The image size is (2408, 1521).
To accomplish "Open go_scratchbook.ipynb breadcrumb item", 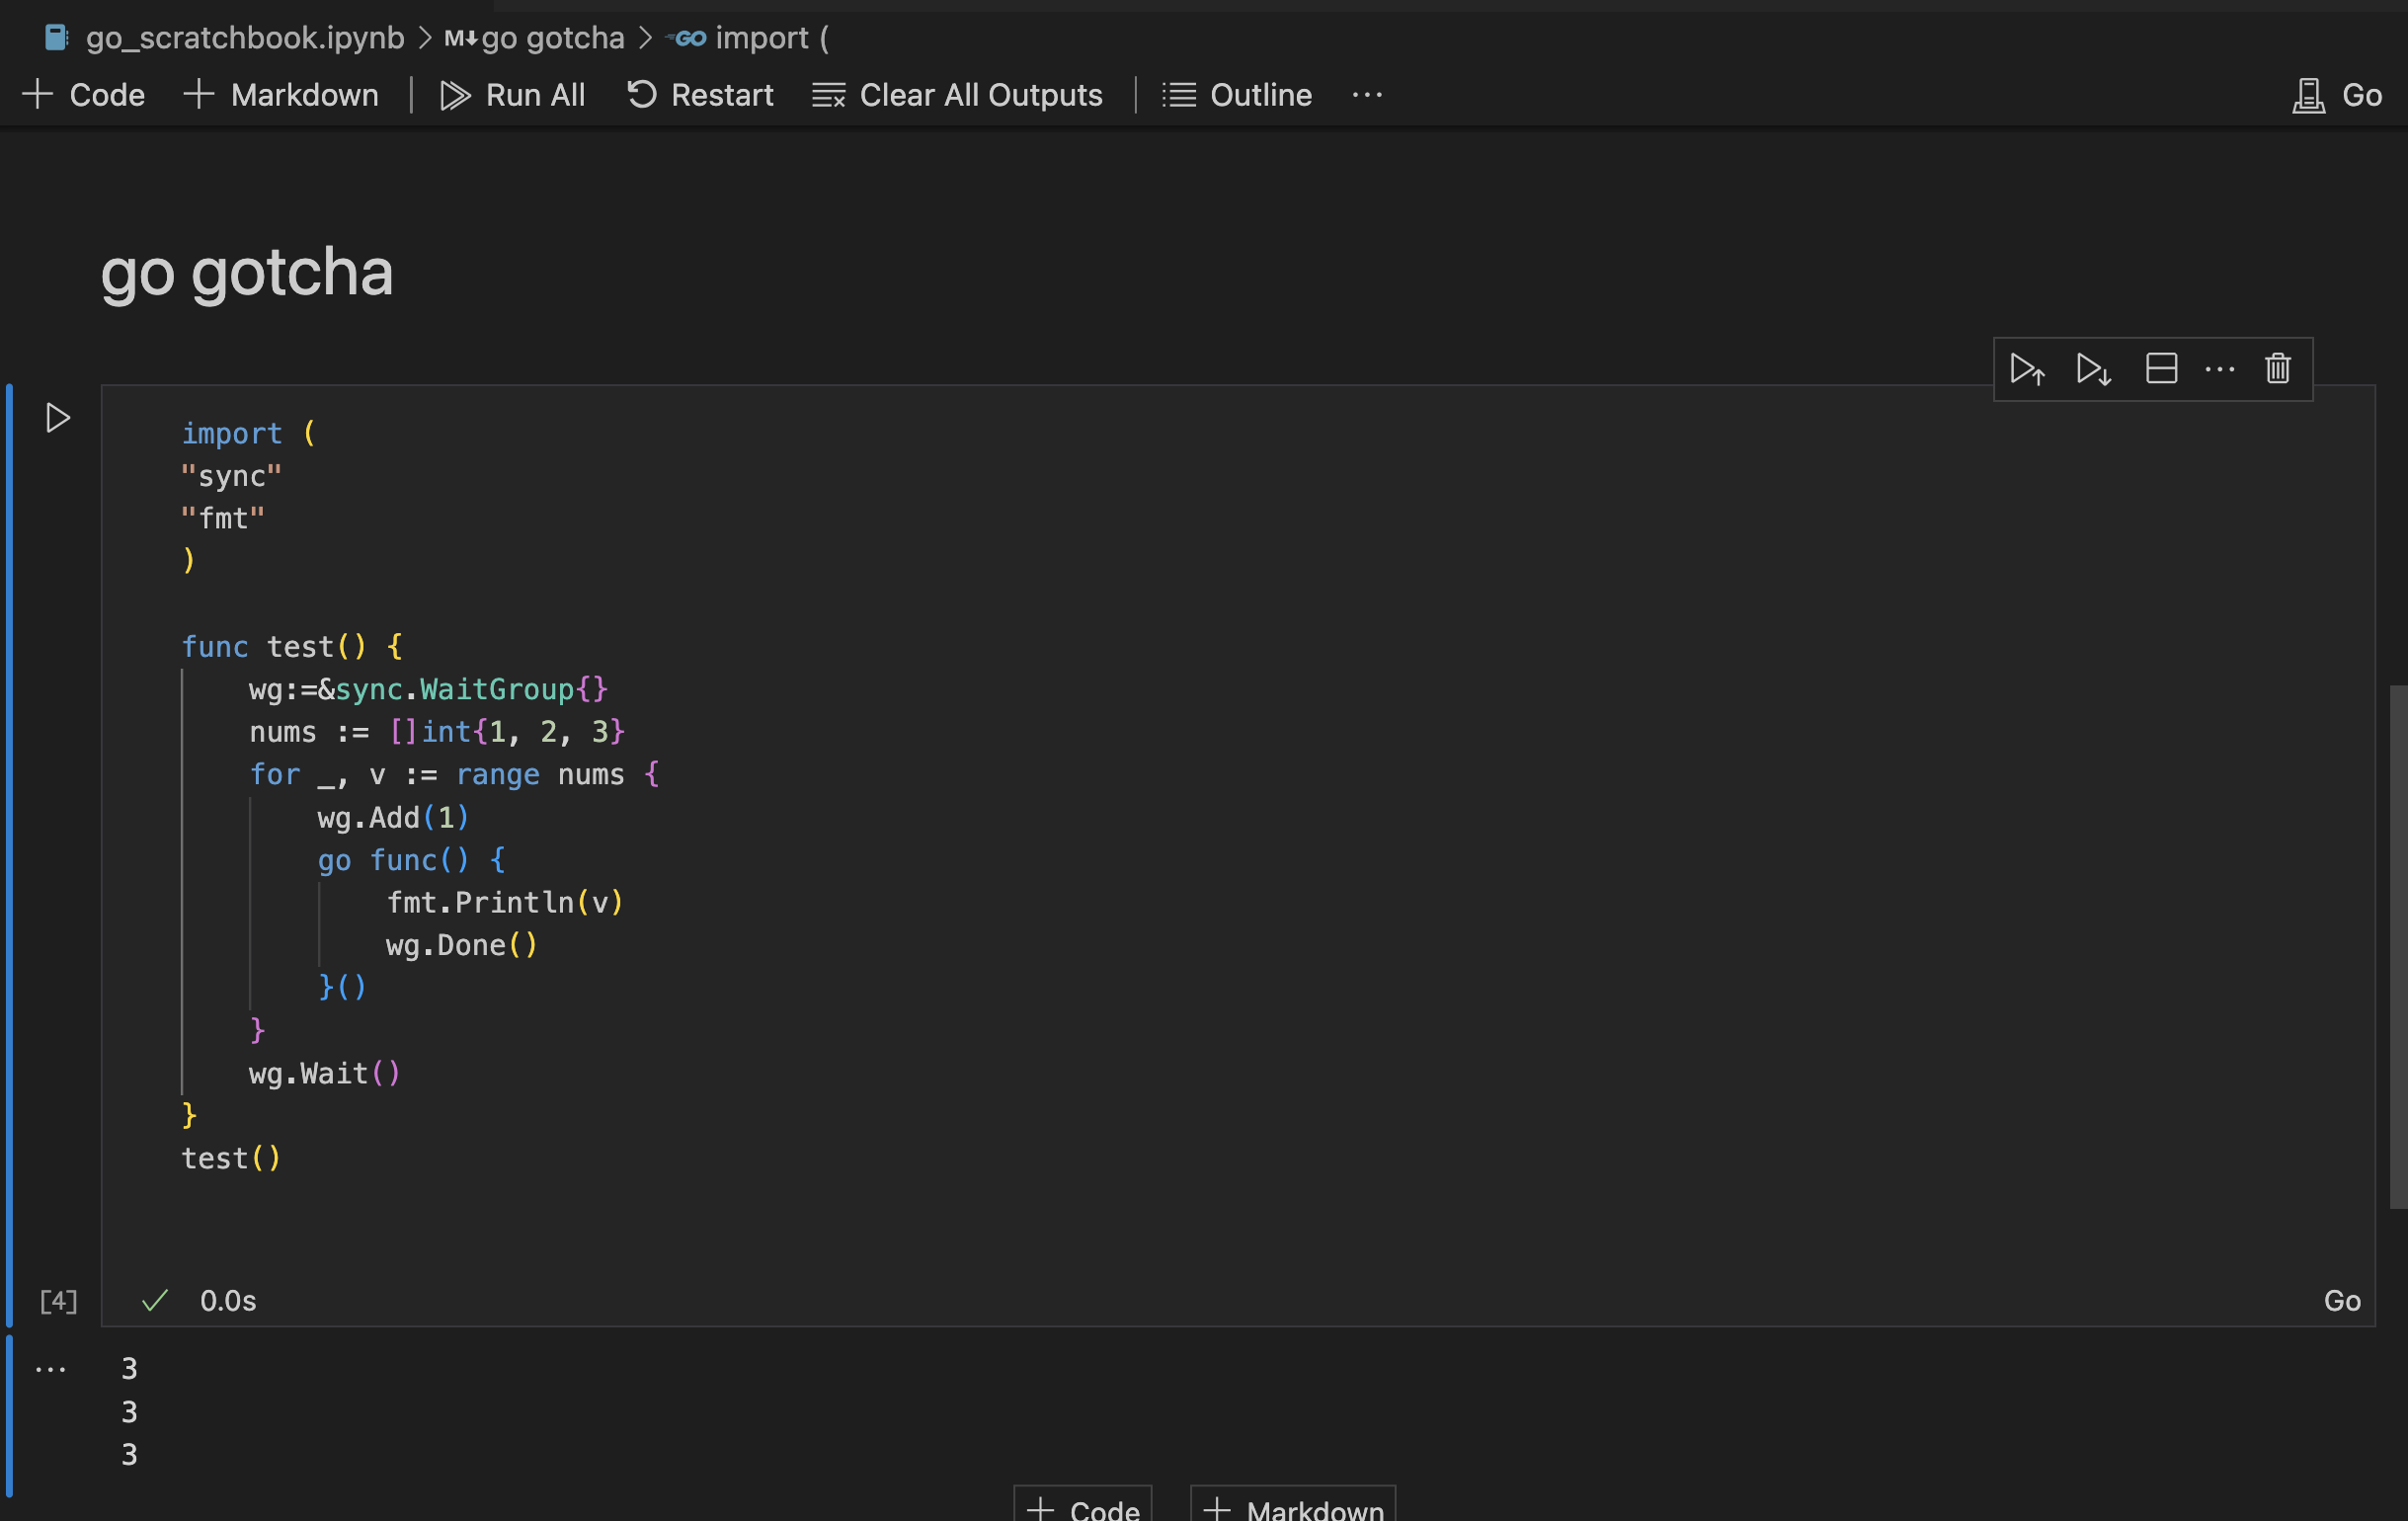I will pyautogui.click(x=244, y=38).
